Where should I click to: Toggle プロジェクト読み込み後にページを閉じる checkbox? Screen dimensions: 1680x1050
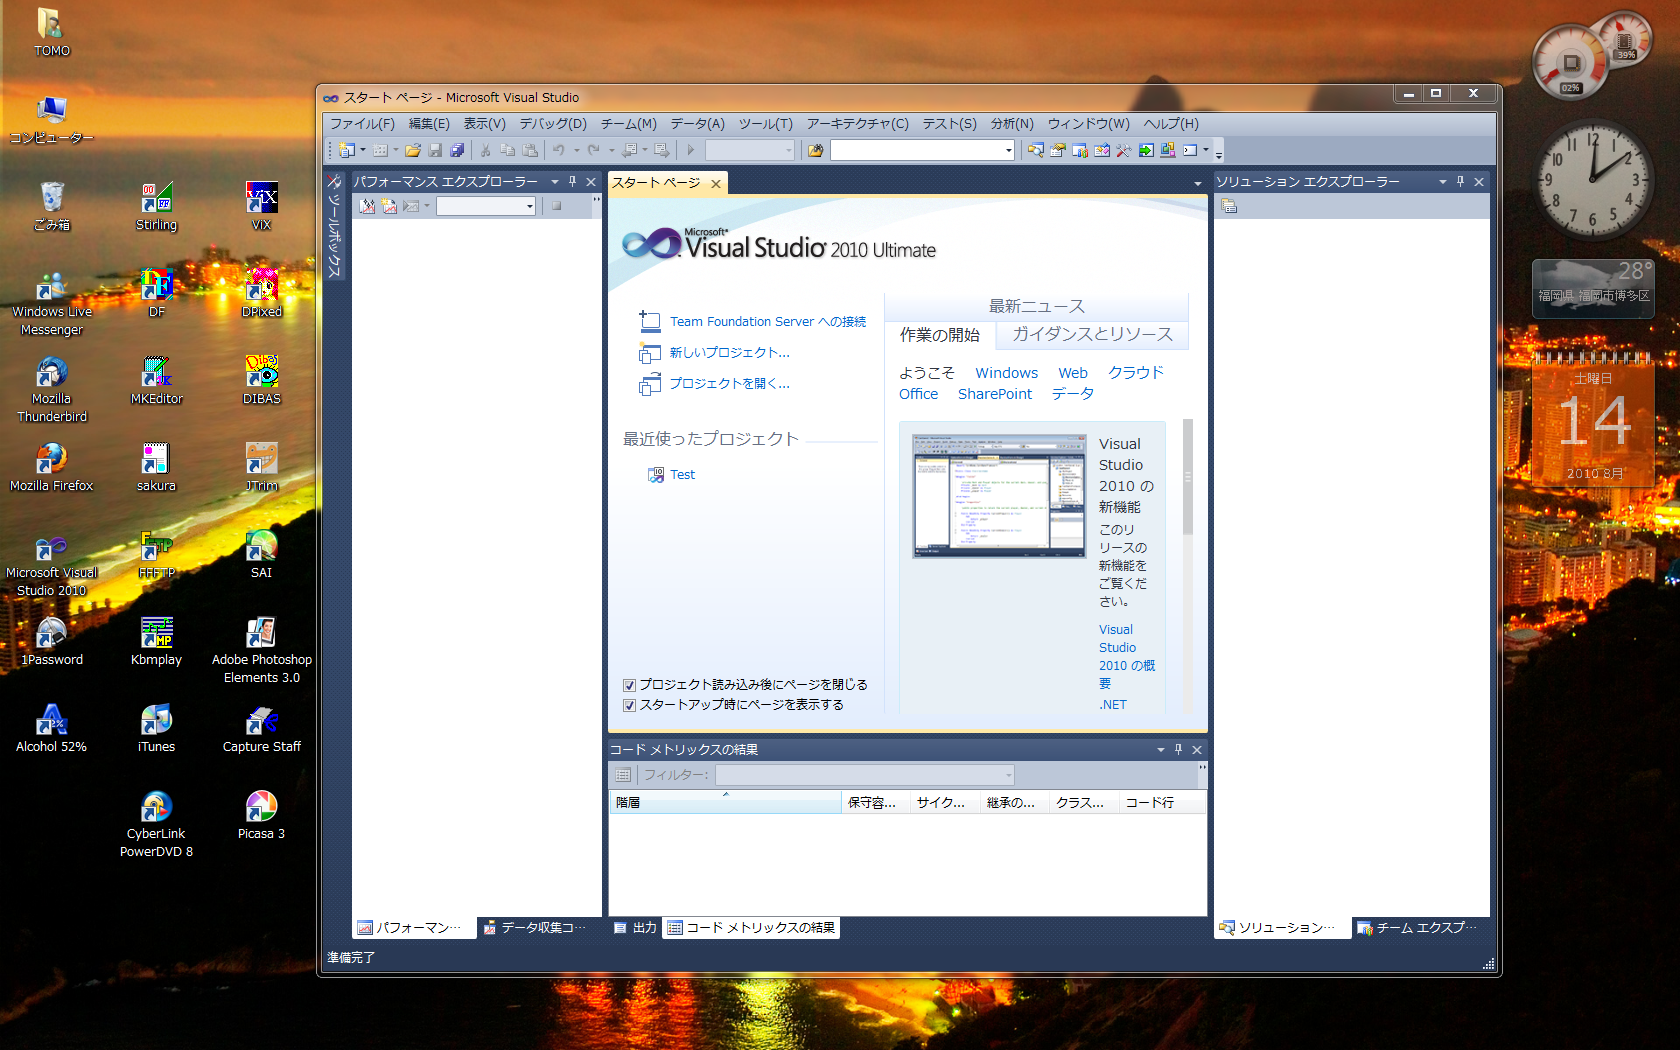[630, 685]
